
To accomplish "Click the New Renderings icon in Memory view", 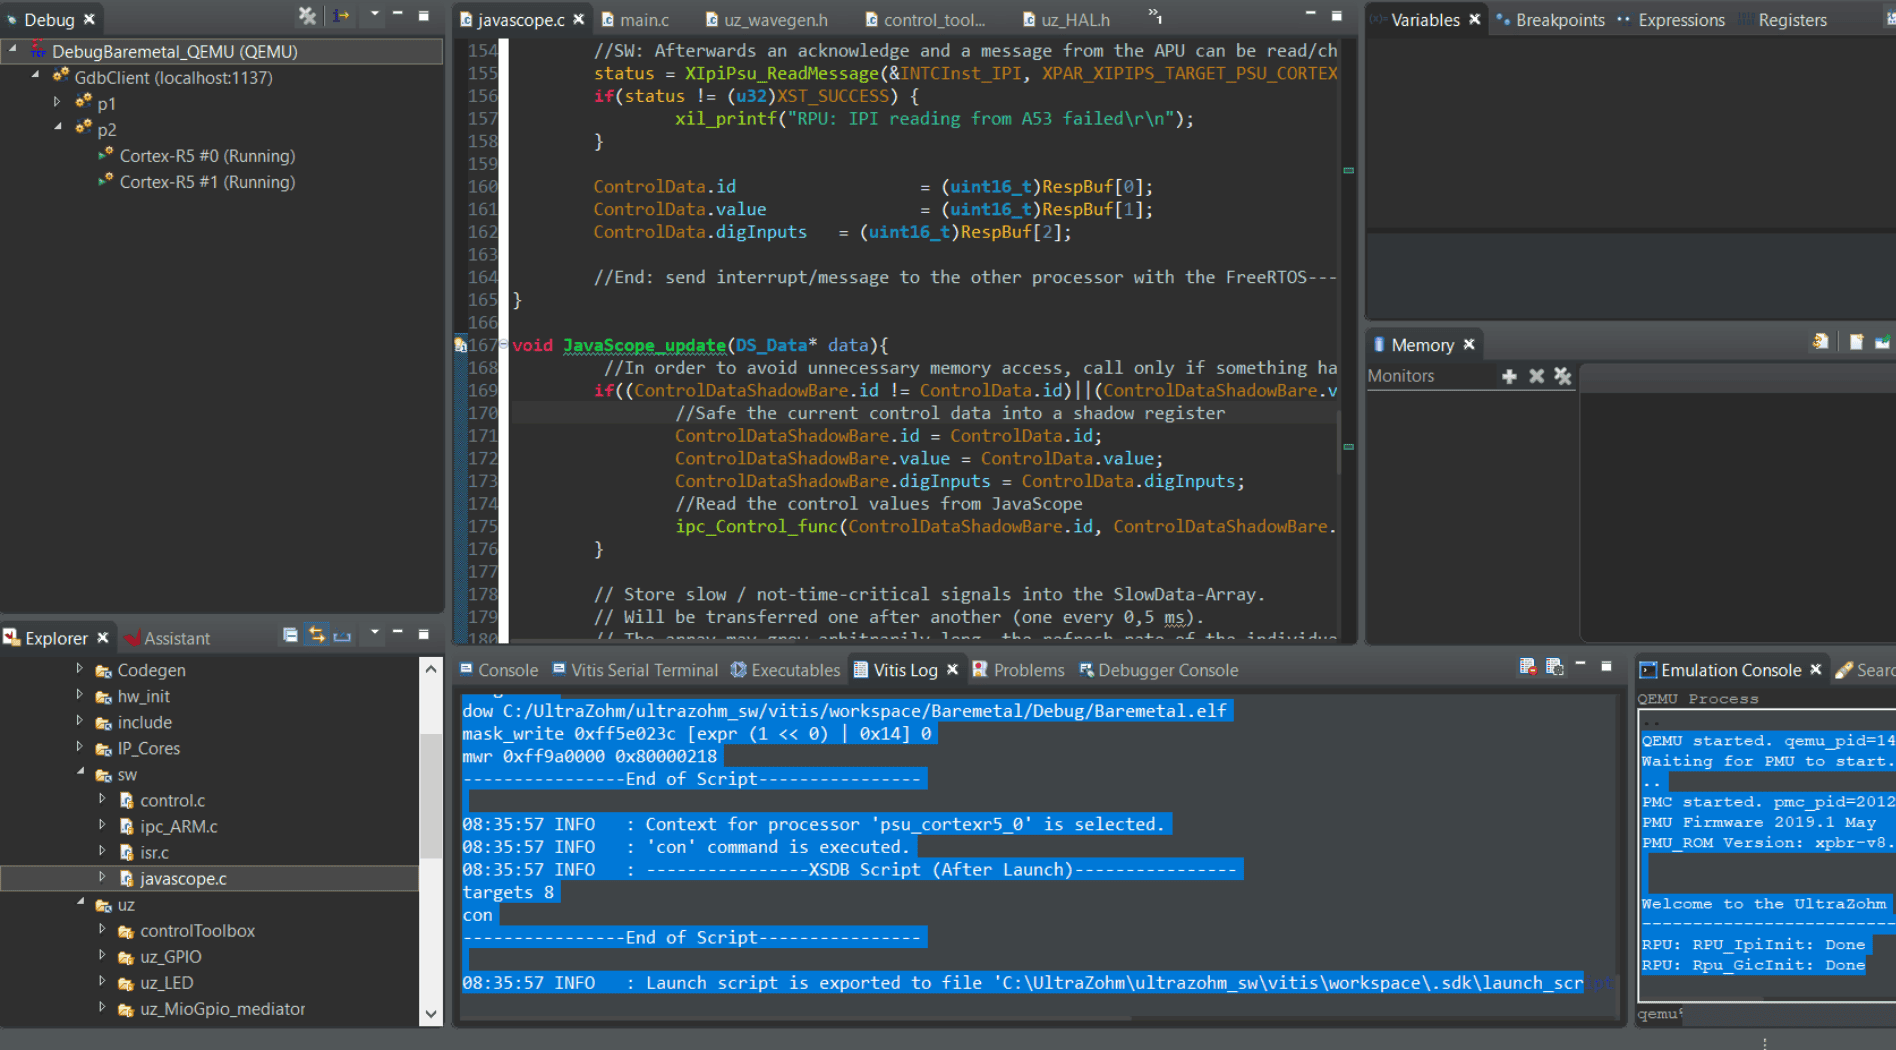I will coord(1856,342).
